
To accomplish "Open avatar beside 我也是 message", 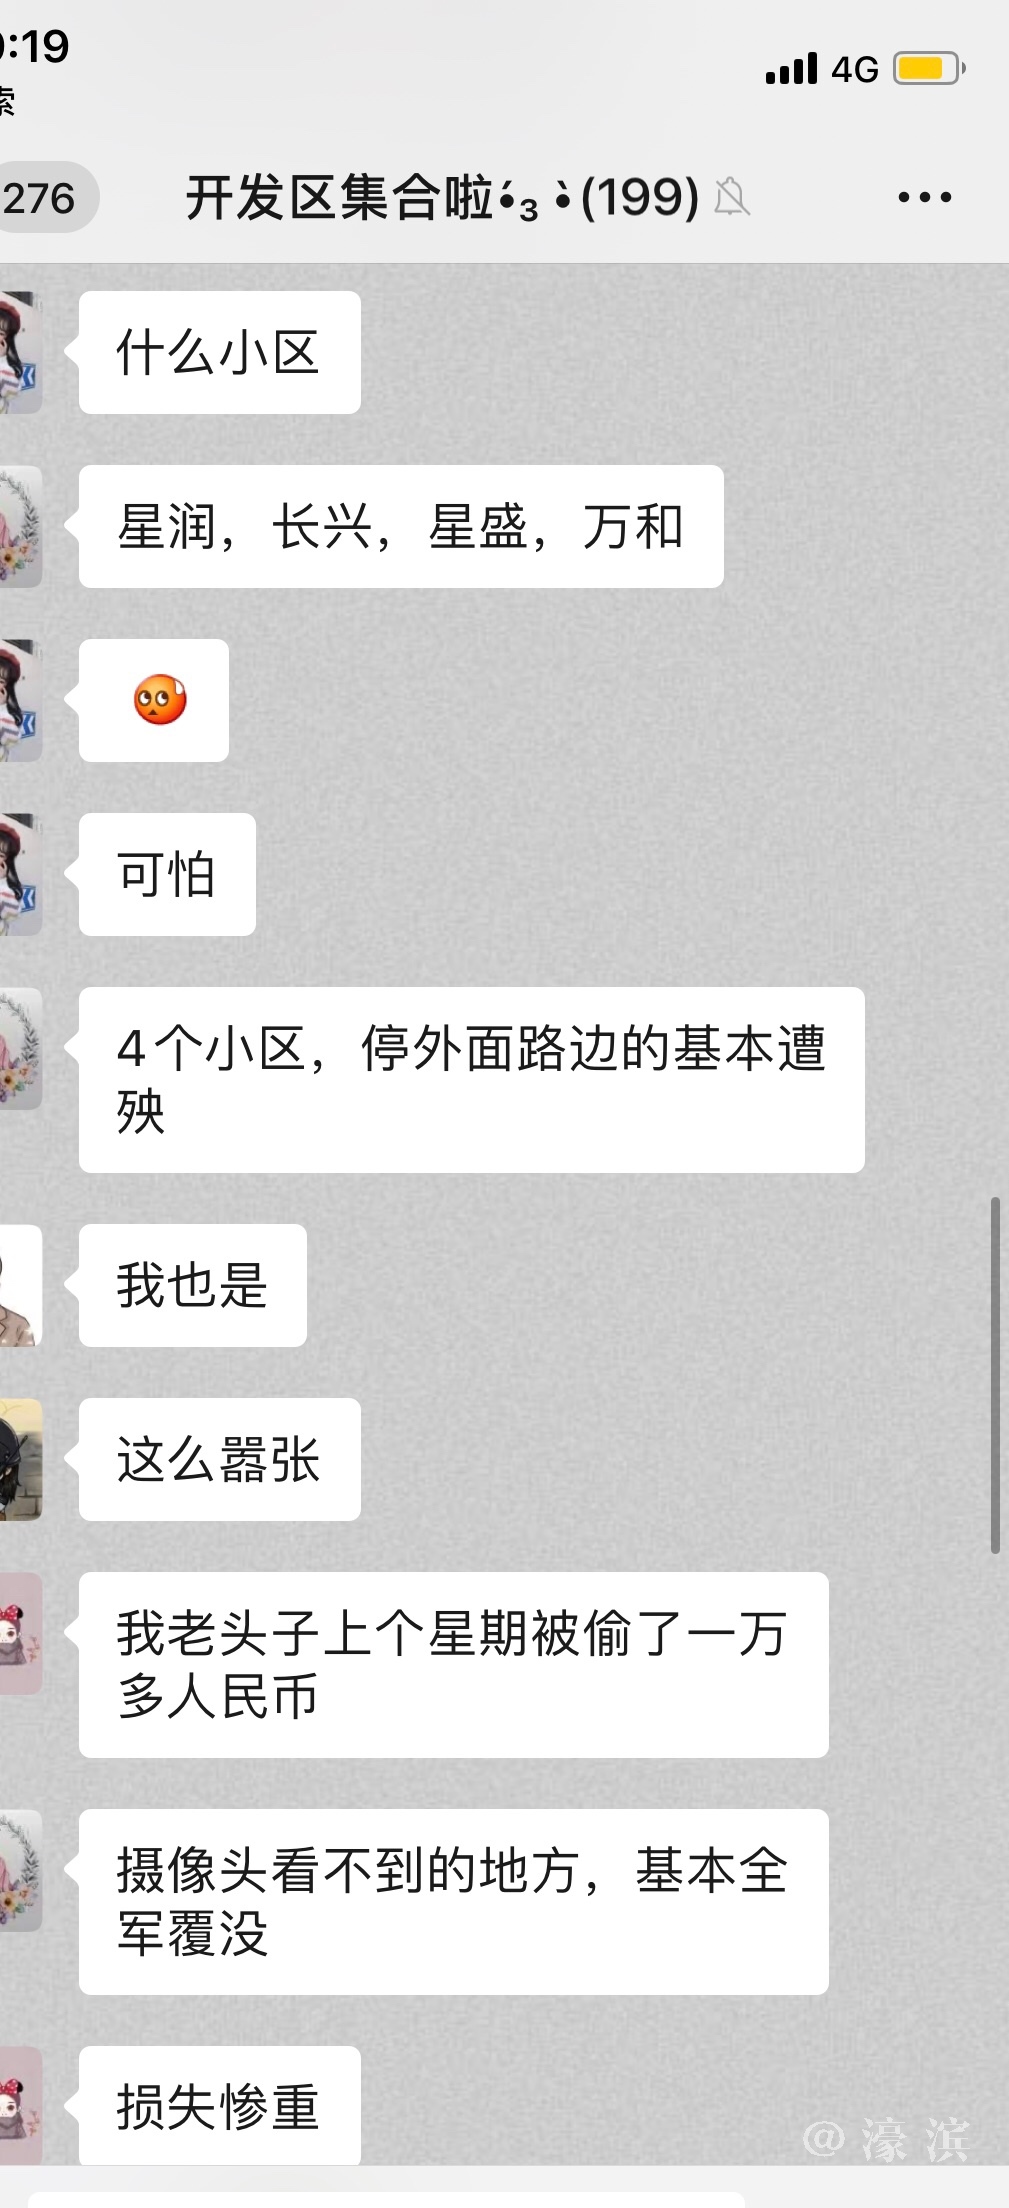I will 20,1285.
